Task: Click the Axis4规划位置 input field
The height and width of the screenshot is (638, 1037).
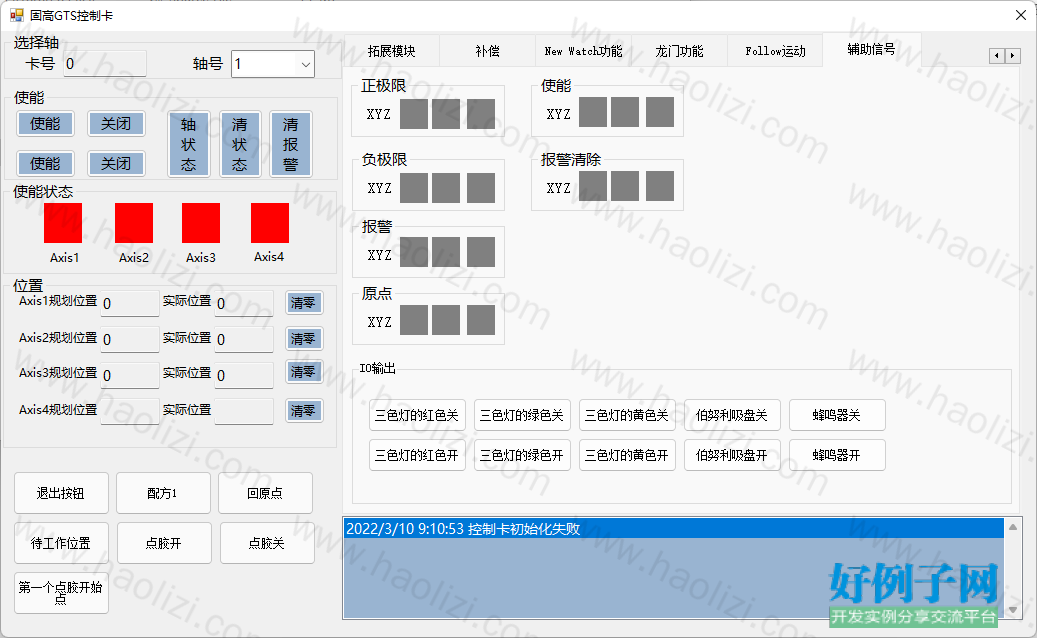Action: pyautogui.click(x=130, y=411)
